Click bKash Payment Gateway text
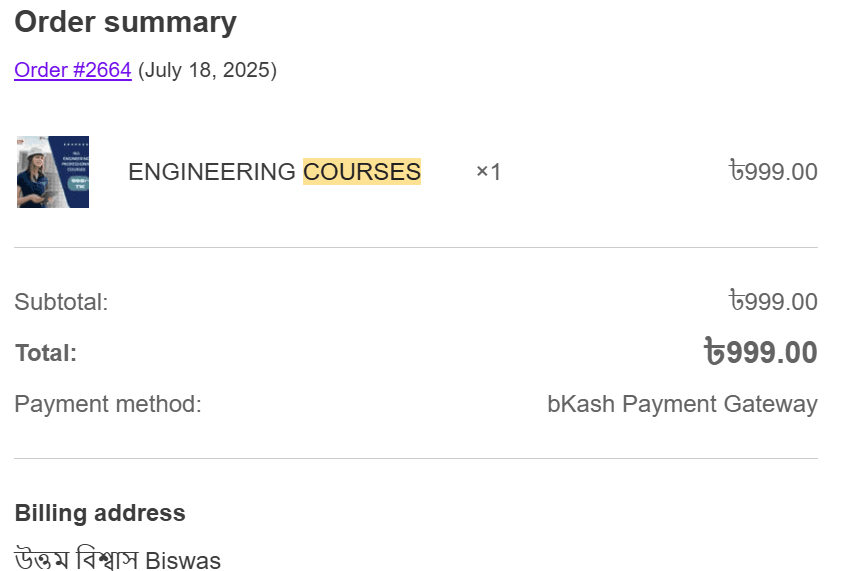846x571 pixels. pyautogui.click(x=683, y=404)
